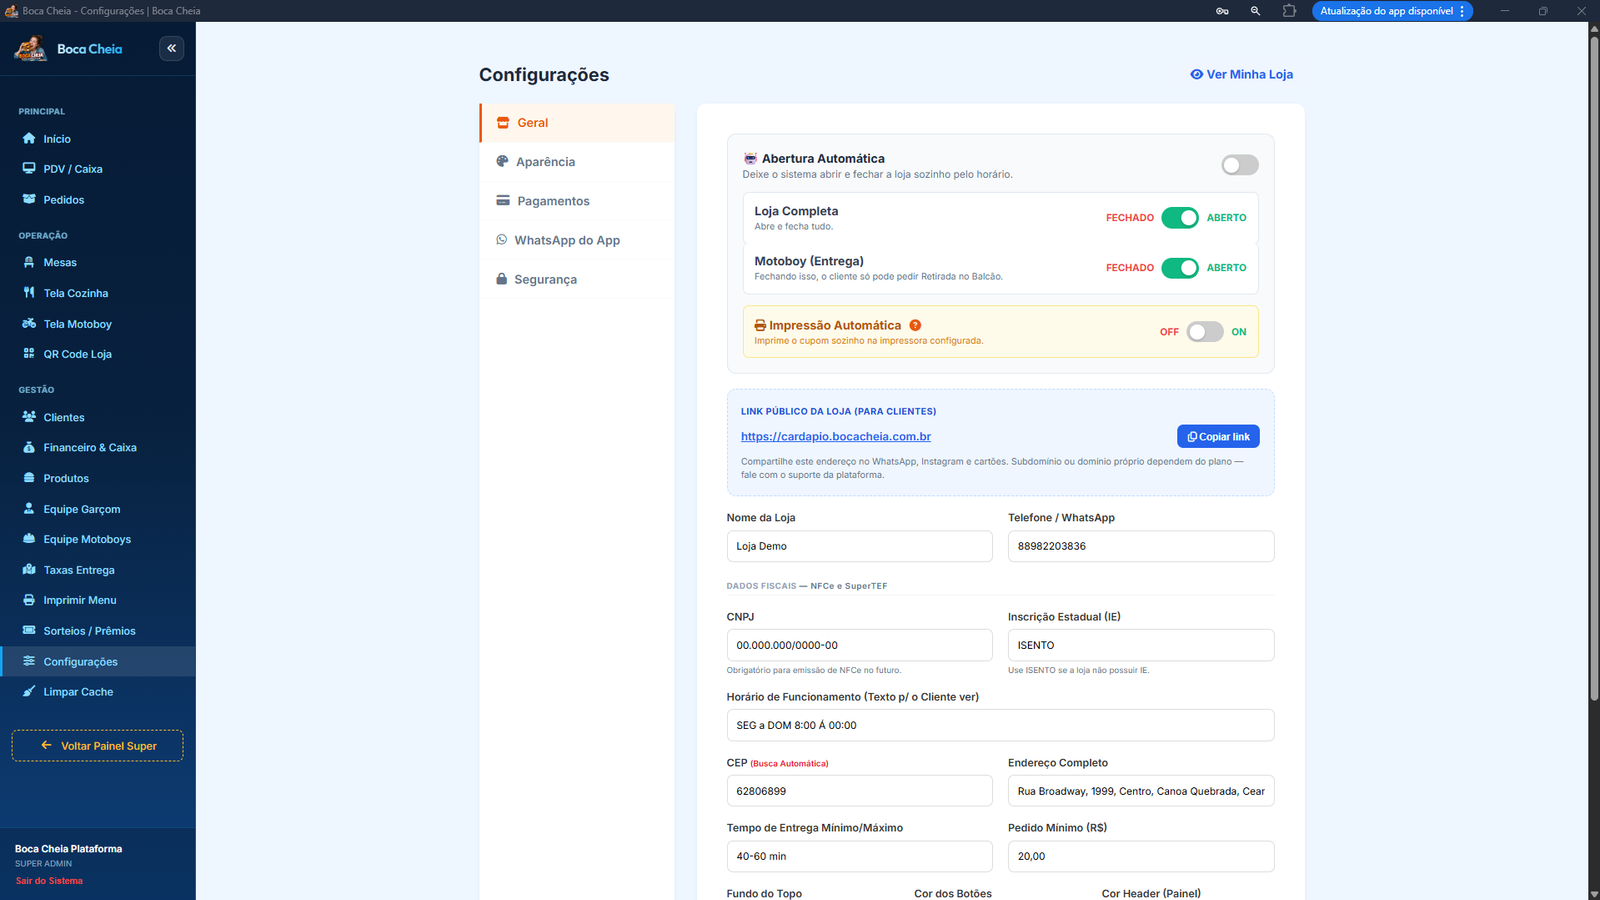Open Financeiro & Caixa money bag icon
The image size is (1600, 900).
tap(29, 447)
